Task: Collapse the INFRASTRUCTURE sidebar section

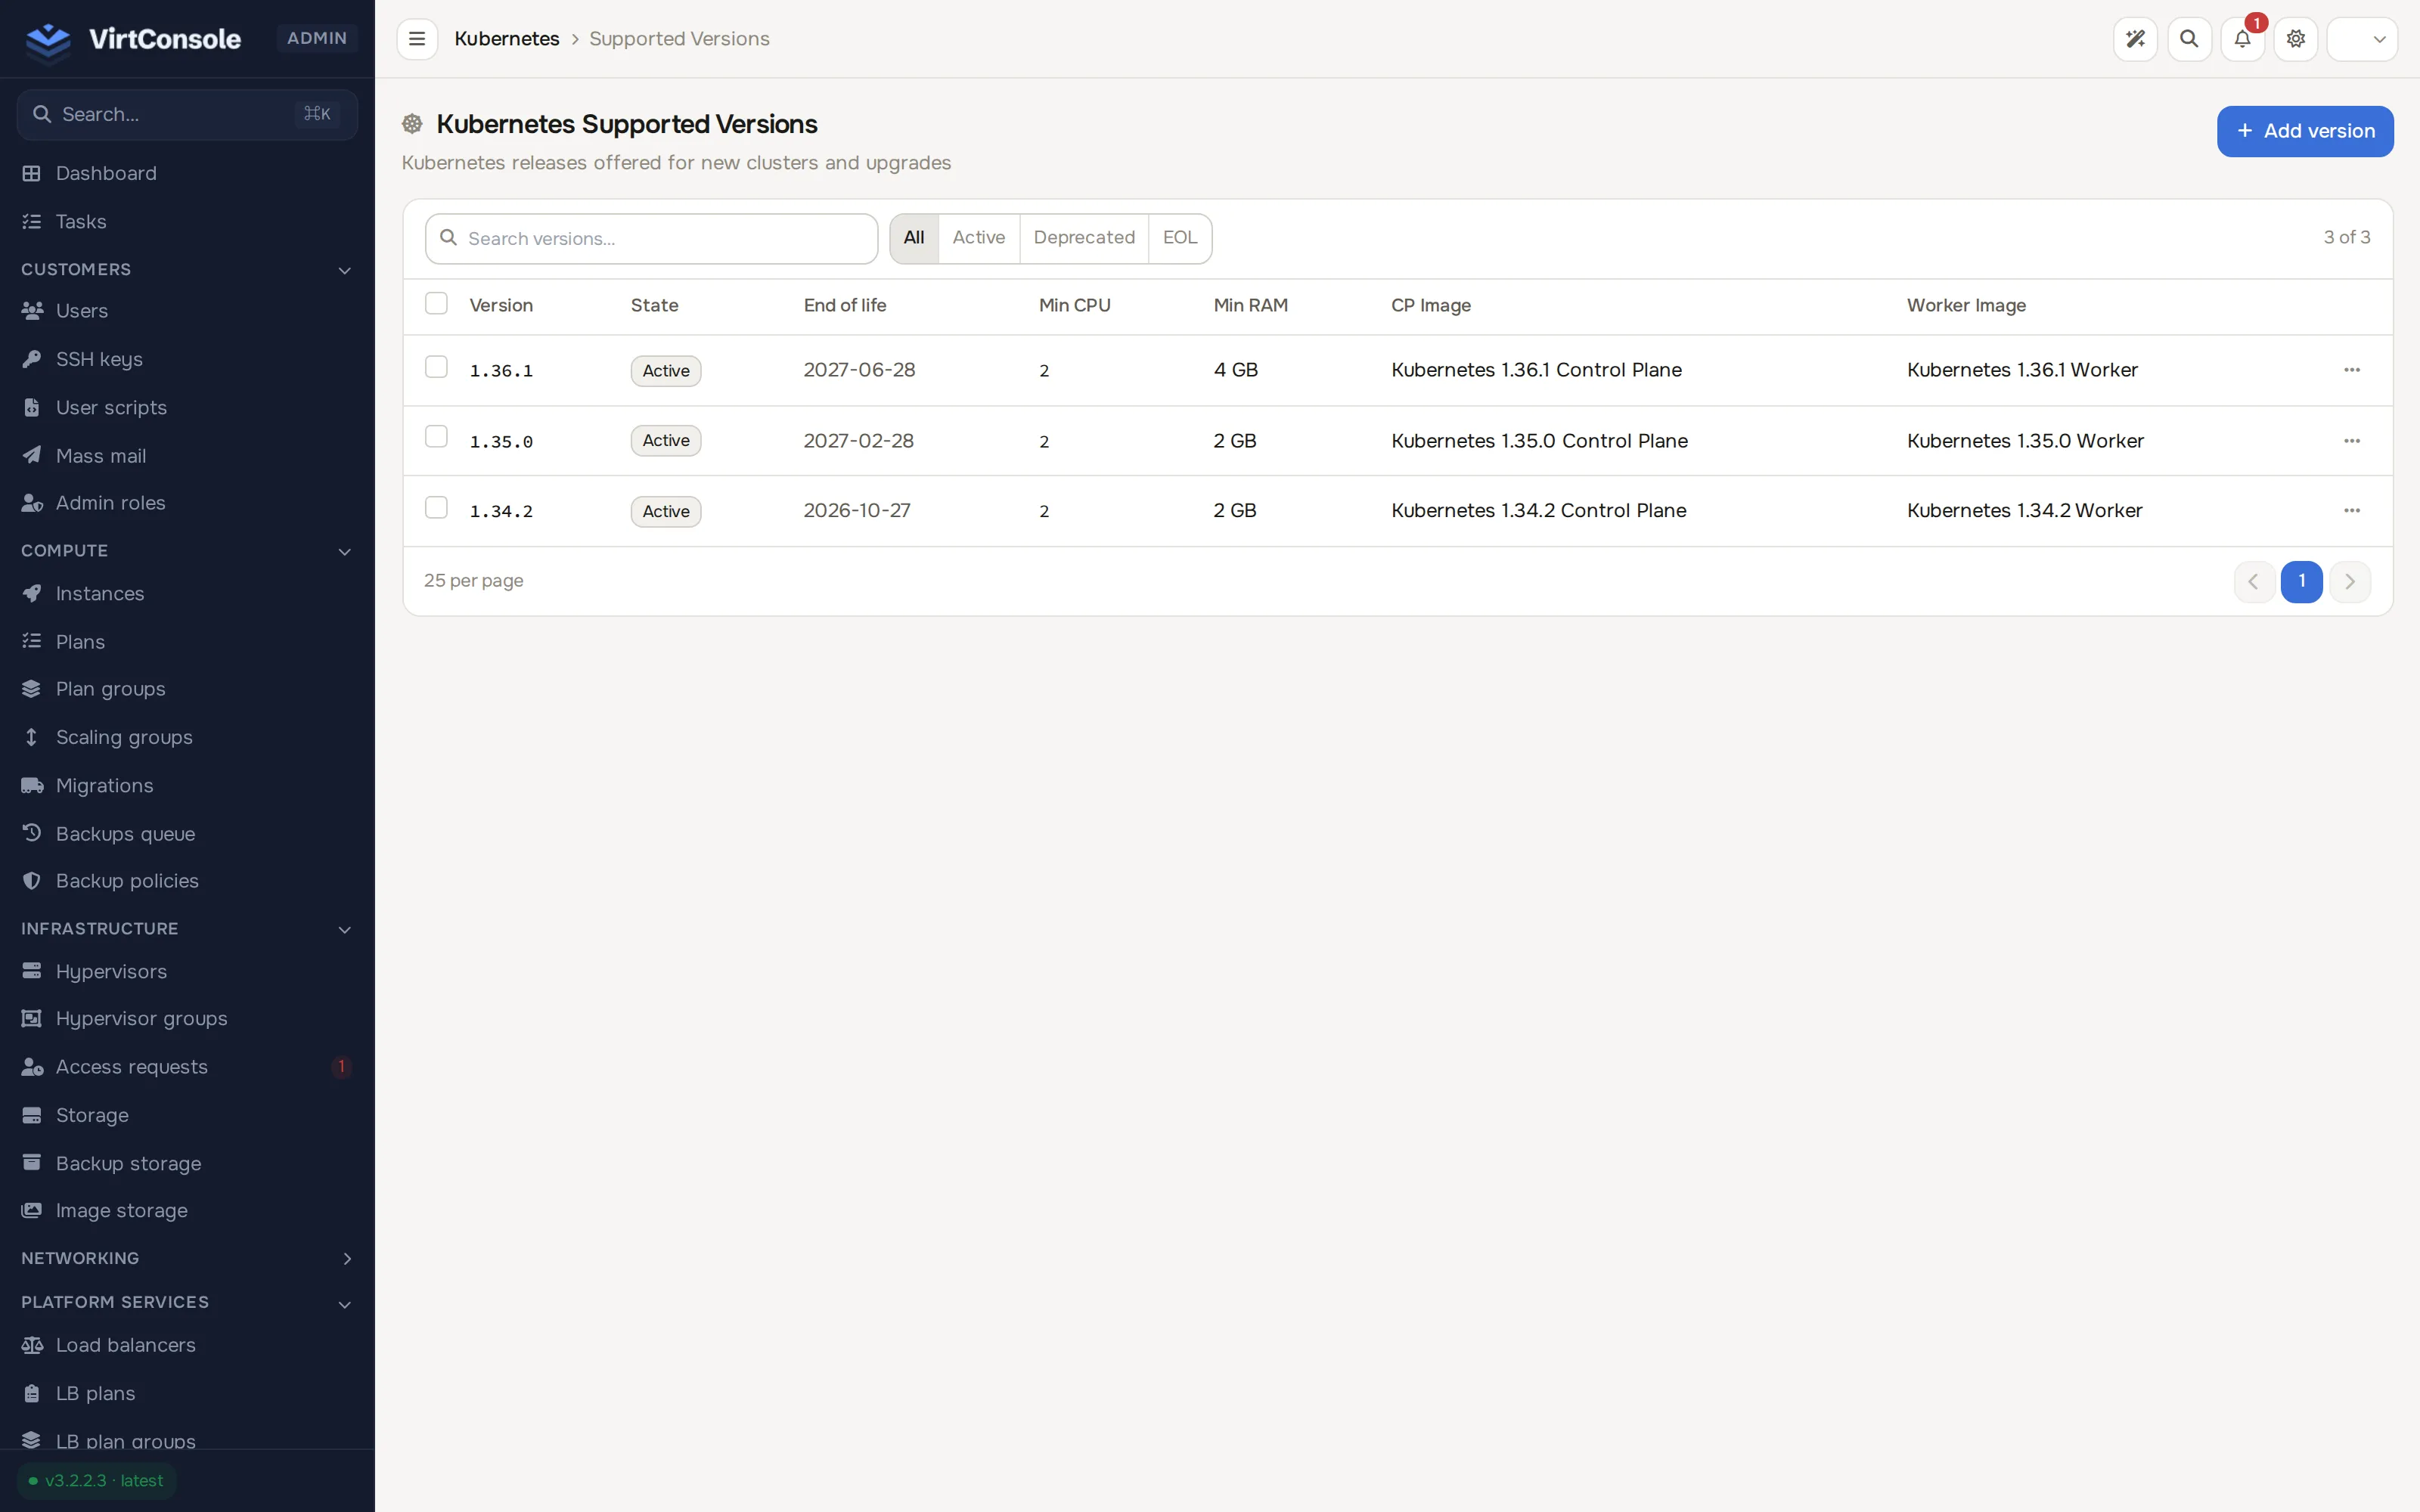Action: [x=187, y=929]
